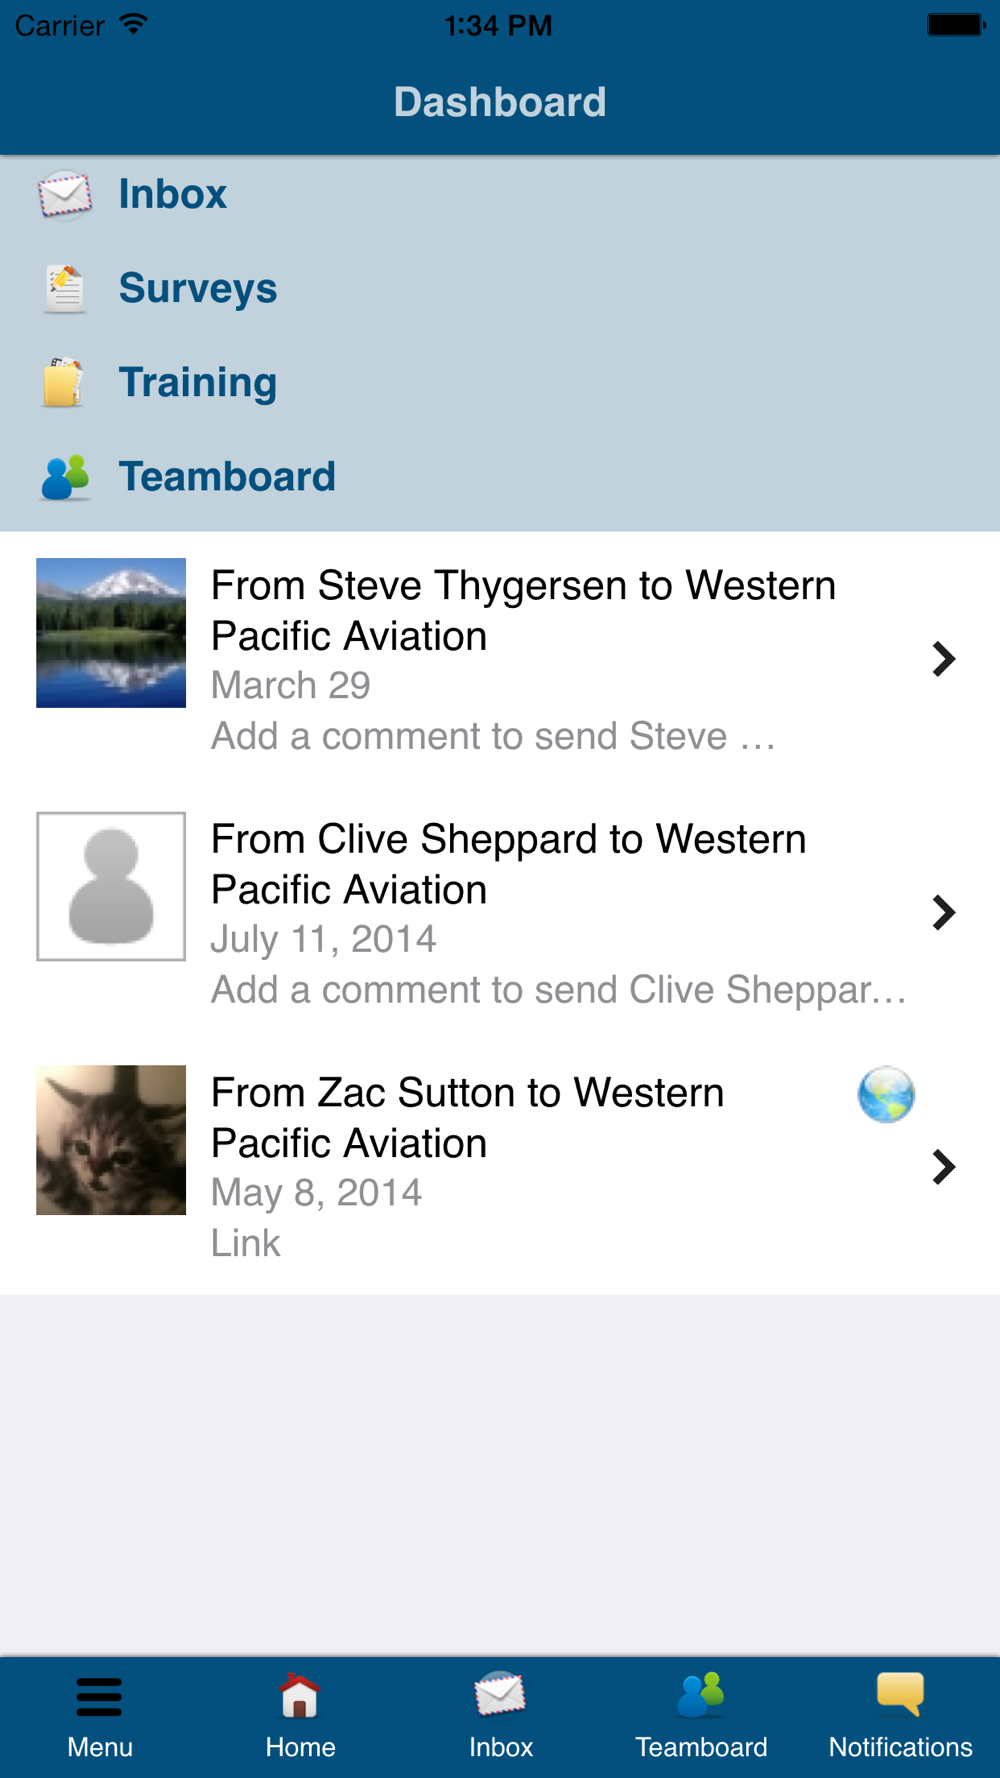This screenshot has height=1778, width=1000.
Task: Tap the Teamboard people icon in dashboard list
Action: click(66, 477)
